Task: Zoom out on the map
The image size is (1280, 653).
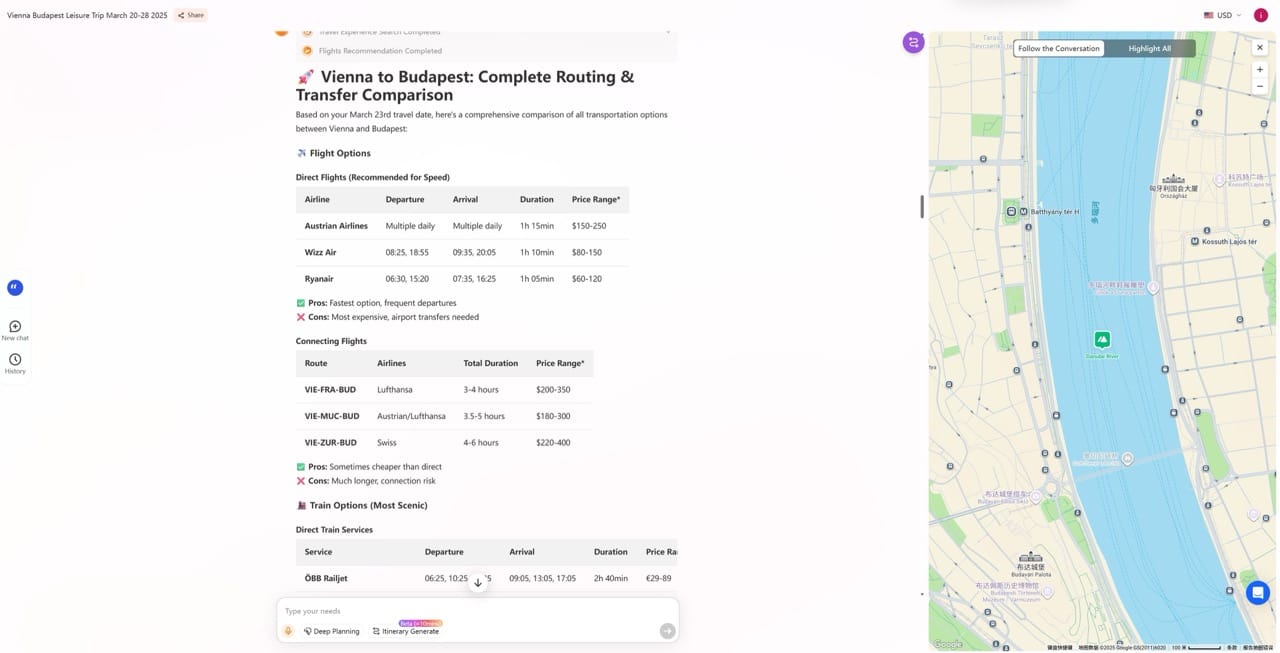Action: tap(1260, 87)
